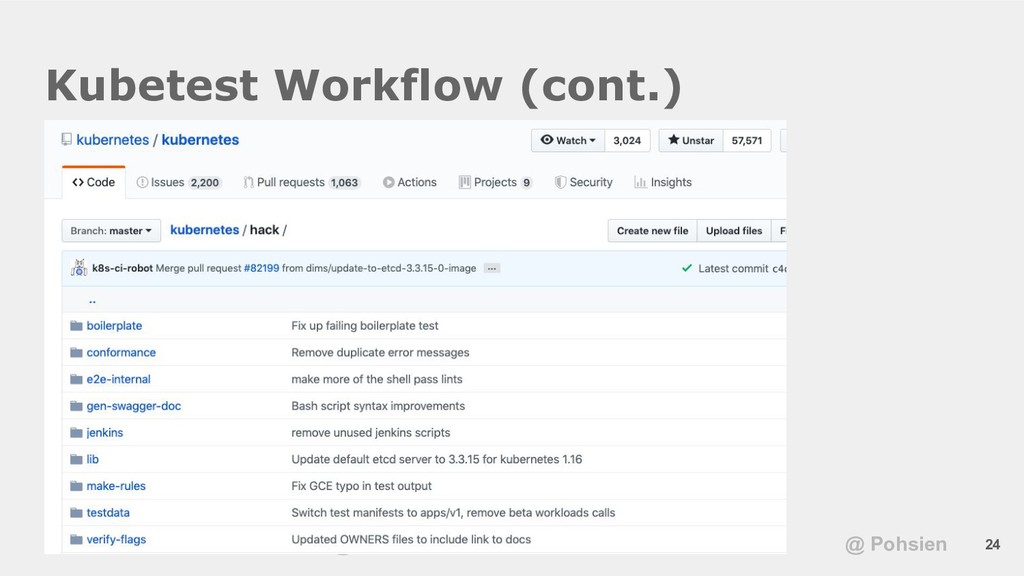Open the kubernetes organization link in header
Image resolution: width=1024 pixels, height=576 pixels.
(x=112, y=140)
